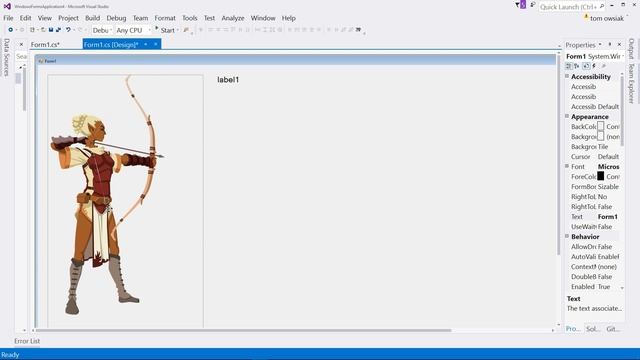Click the Navigate Backward toolbar icon
The height and width of the screenshot is (360, 640).
(x=11, y=30)
